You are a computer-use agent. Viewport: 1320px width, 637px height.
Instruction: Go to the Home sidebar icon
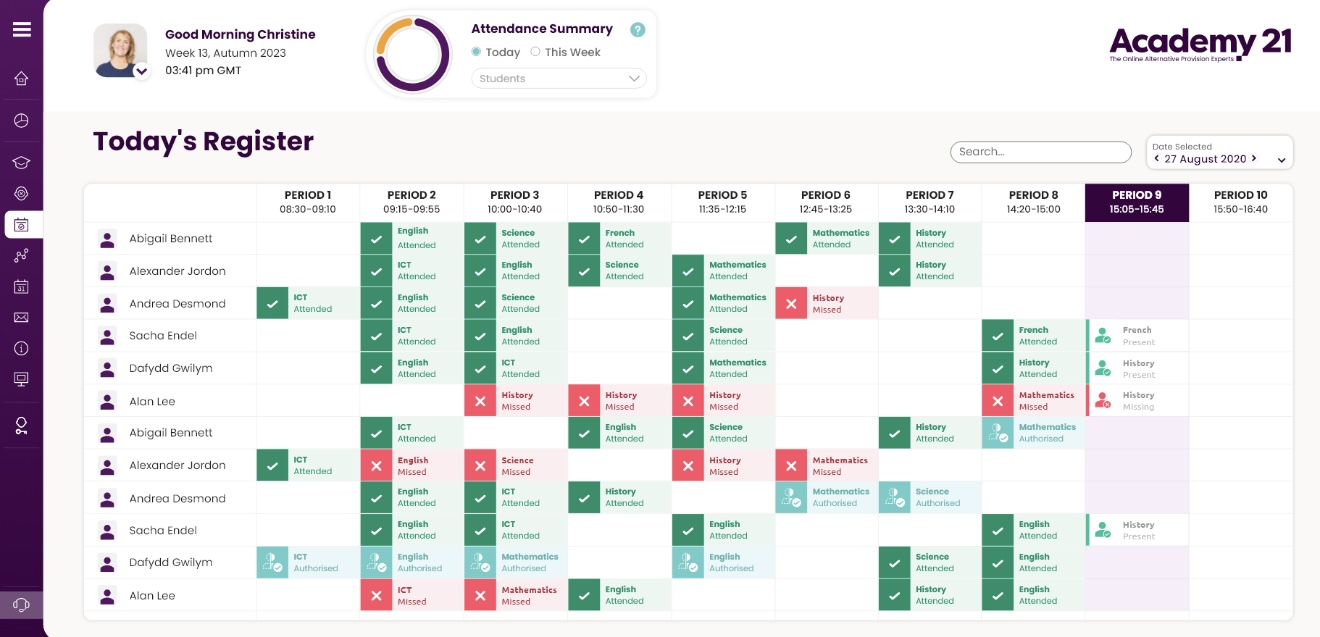tap(21, 78)
